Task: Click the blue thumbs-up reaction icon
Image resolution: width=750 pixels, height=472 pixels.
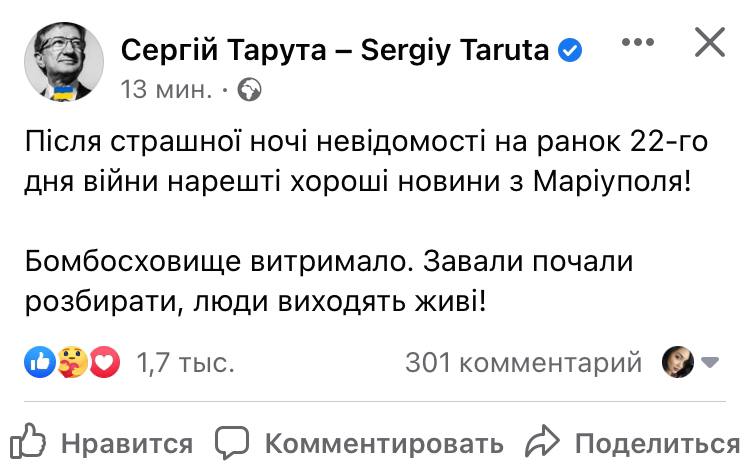Action: (38, 363)
